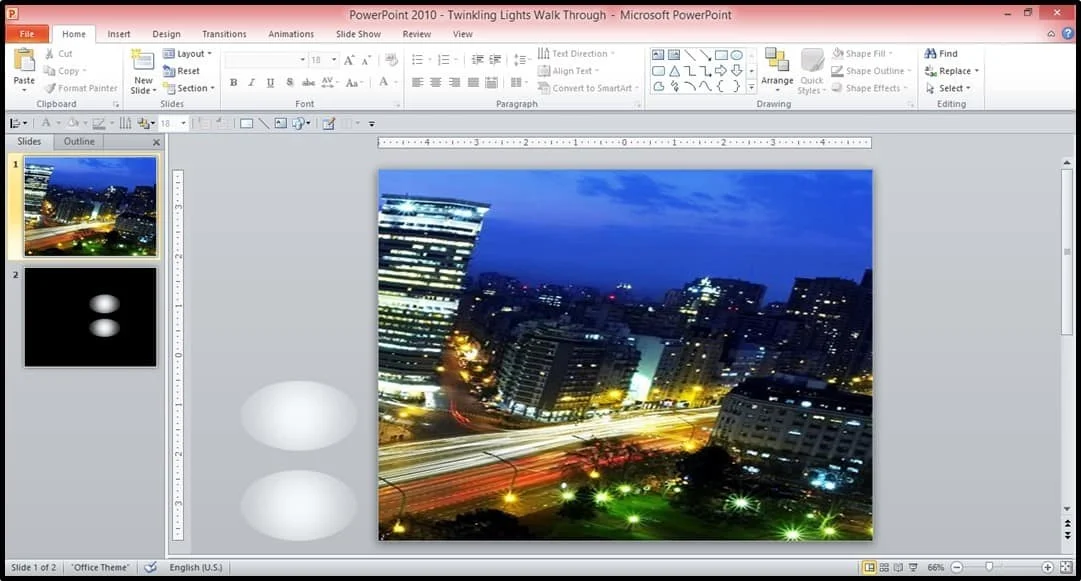Open the Layout dropdown
The height and width of the screenshot is (581, 1081).
click(x=188, y=54)
